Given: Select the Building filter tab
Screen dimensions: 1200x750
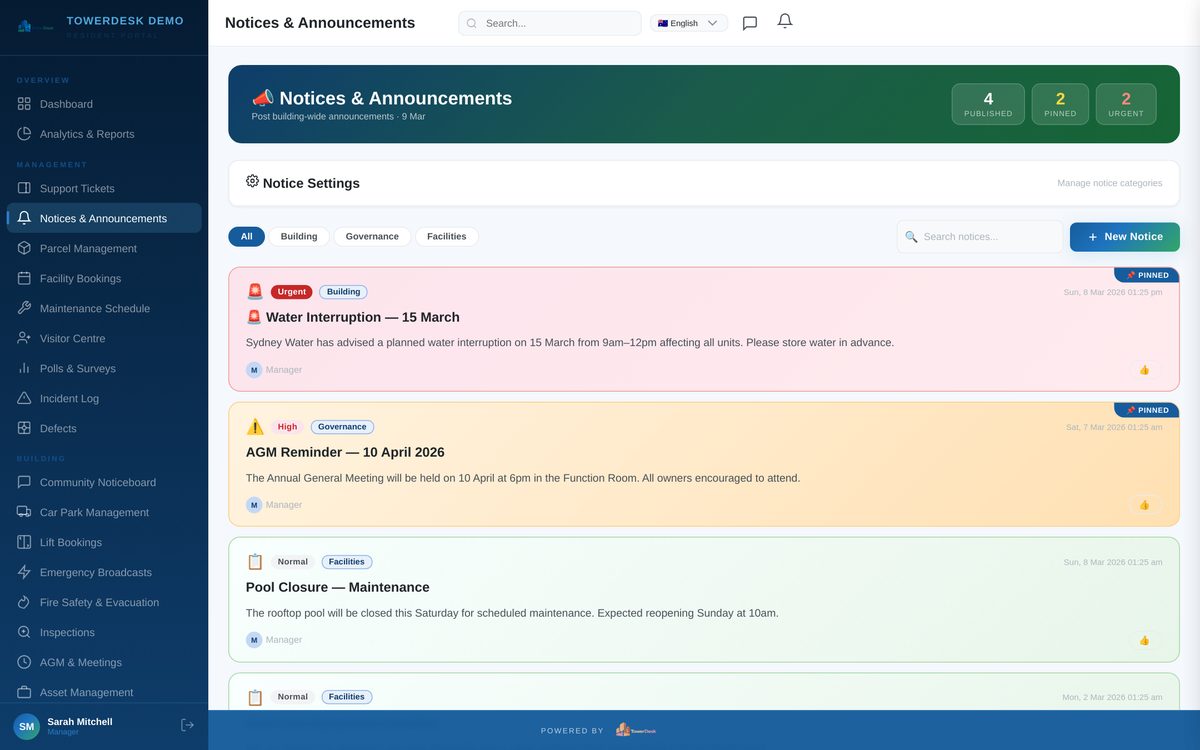Looking at the screenshot, I should [x=298, y=236].
